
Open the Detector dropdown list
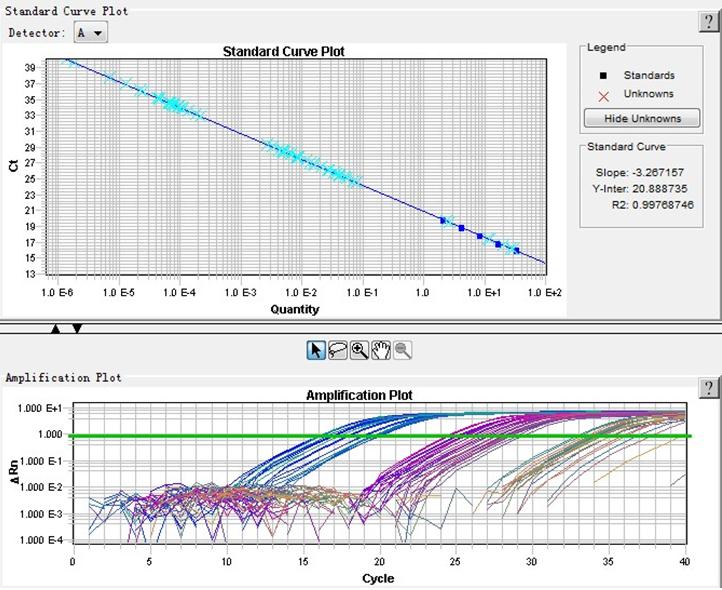91,33
